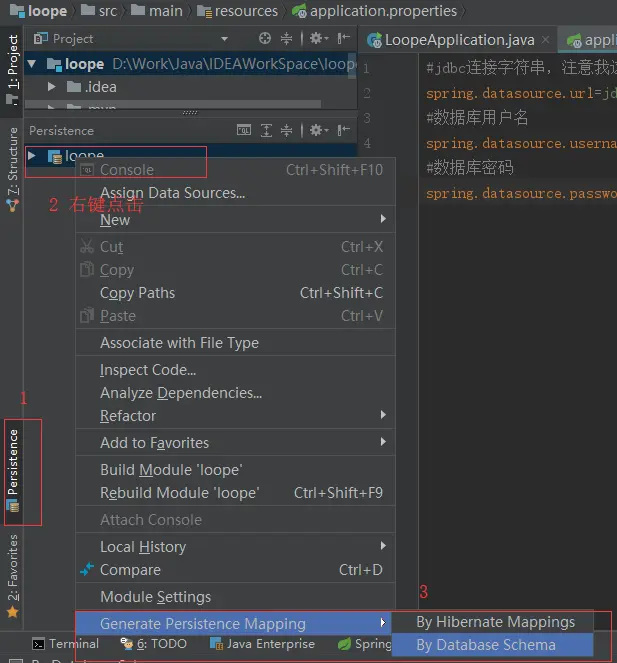Select Build Module 'loope'
This screenshot has height=663, width=617.
tap(236, 470)
